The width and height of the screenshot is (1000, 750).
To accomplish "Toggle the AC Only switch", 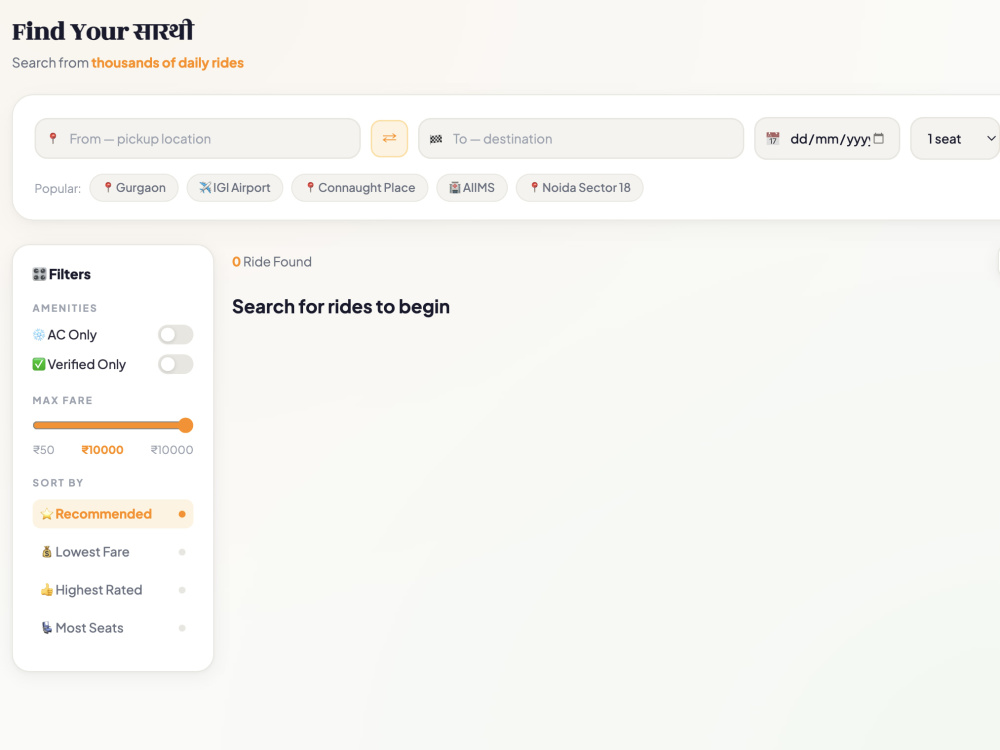I will point(175,335).
